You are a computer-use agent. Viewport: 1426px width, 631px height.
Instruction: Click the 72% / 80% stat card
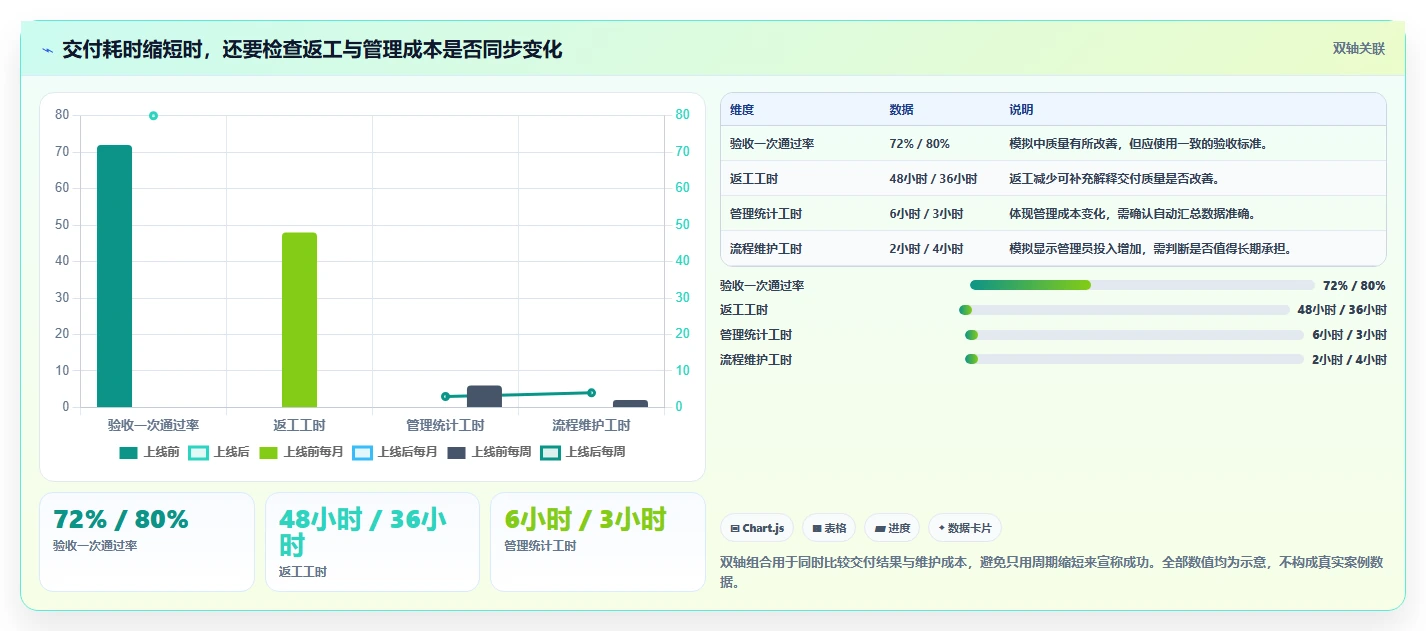(147, 542)
